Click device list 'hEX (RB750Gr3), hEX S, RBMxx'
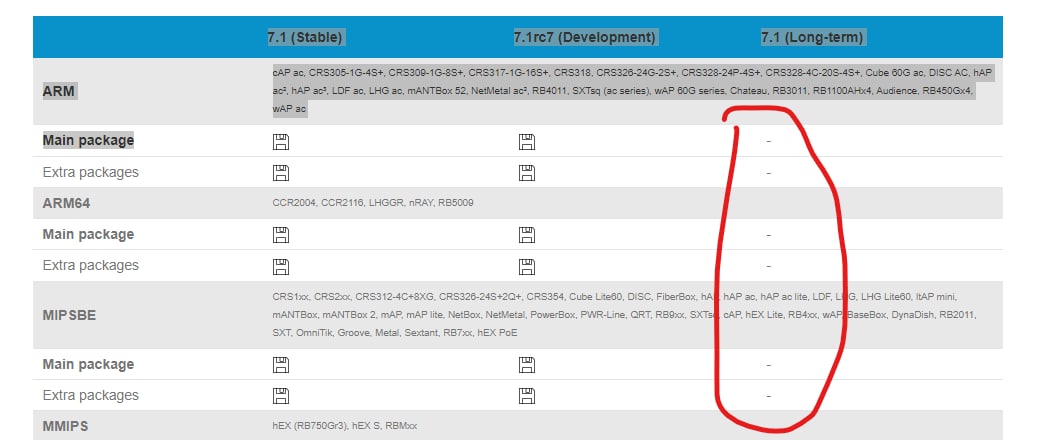The height and width of the screenshot is (440, 1057). [x=344, y=426]
